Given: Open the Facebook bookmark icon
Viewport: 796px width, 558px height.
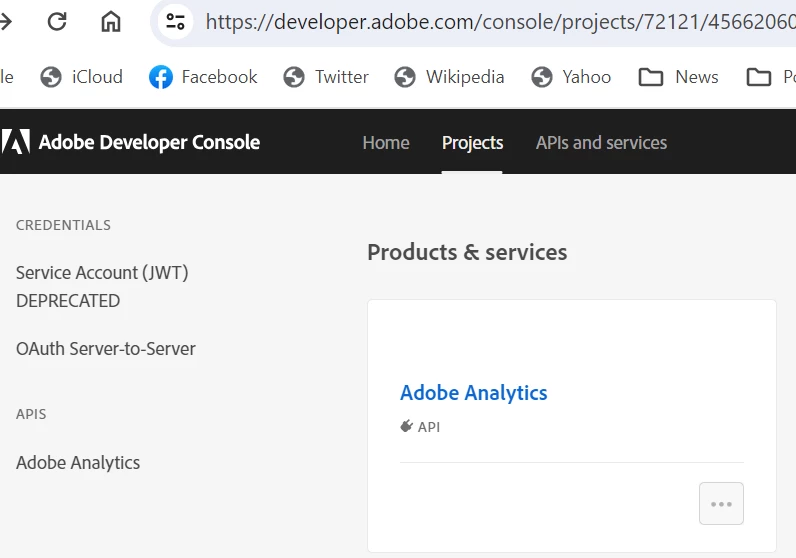Looking at the screenshot, I should (x=160, y=77).
